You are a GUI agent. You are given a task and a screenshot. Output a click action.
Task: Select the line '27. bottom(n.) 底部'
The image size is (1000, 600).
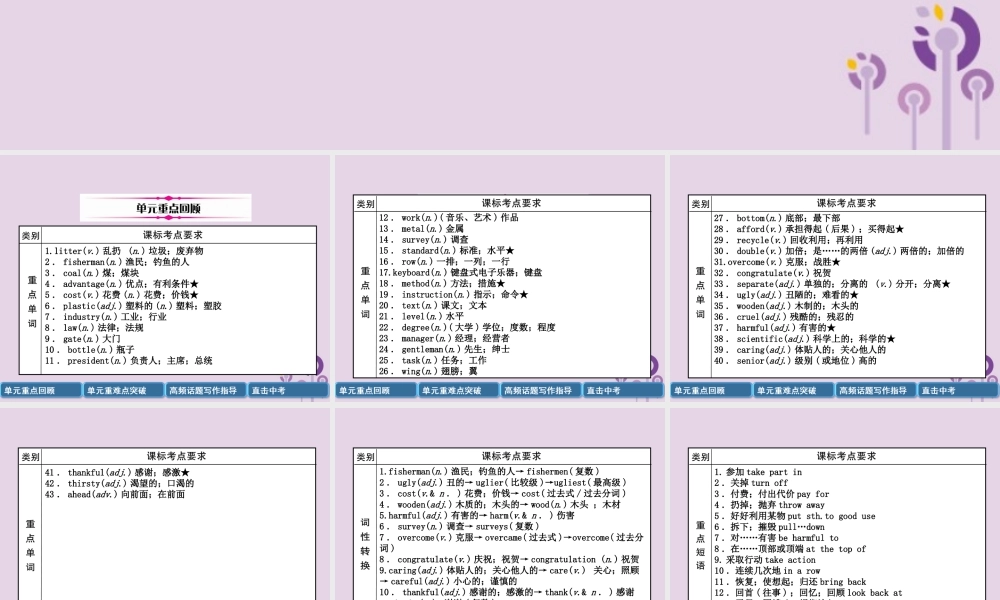pos(777,218)
